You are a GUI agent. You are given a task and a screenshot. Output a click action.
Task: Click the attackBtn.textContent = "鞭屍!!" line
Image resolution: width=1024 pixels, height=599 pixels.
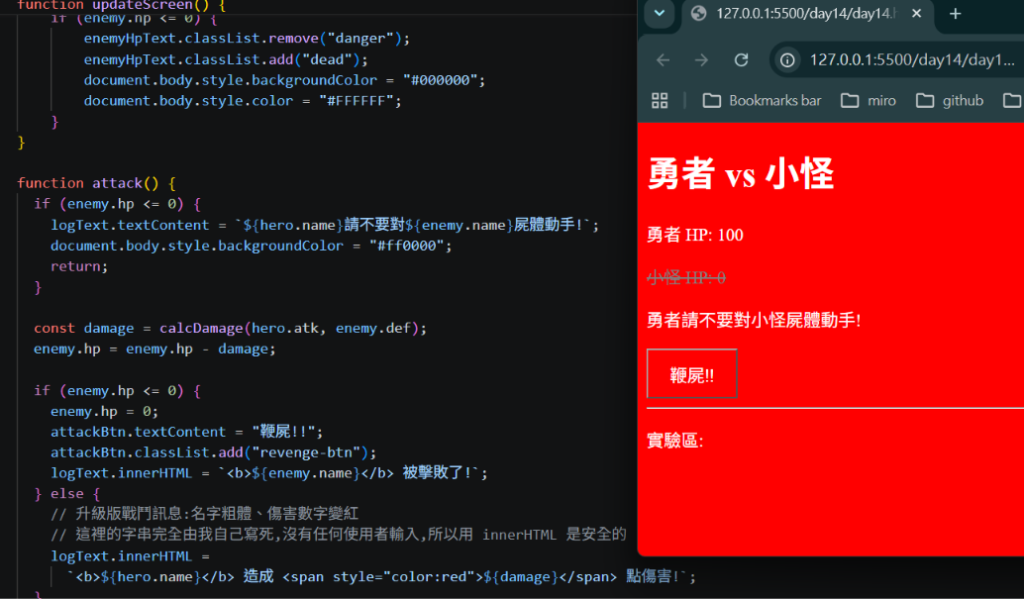tap(186, 432)
